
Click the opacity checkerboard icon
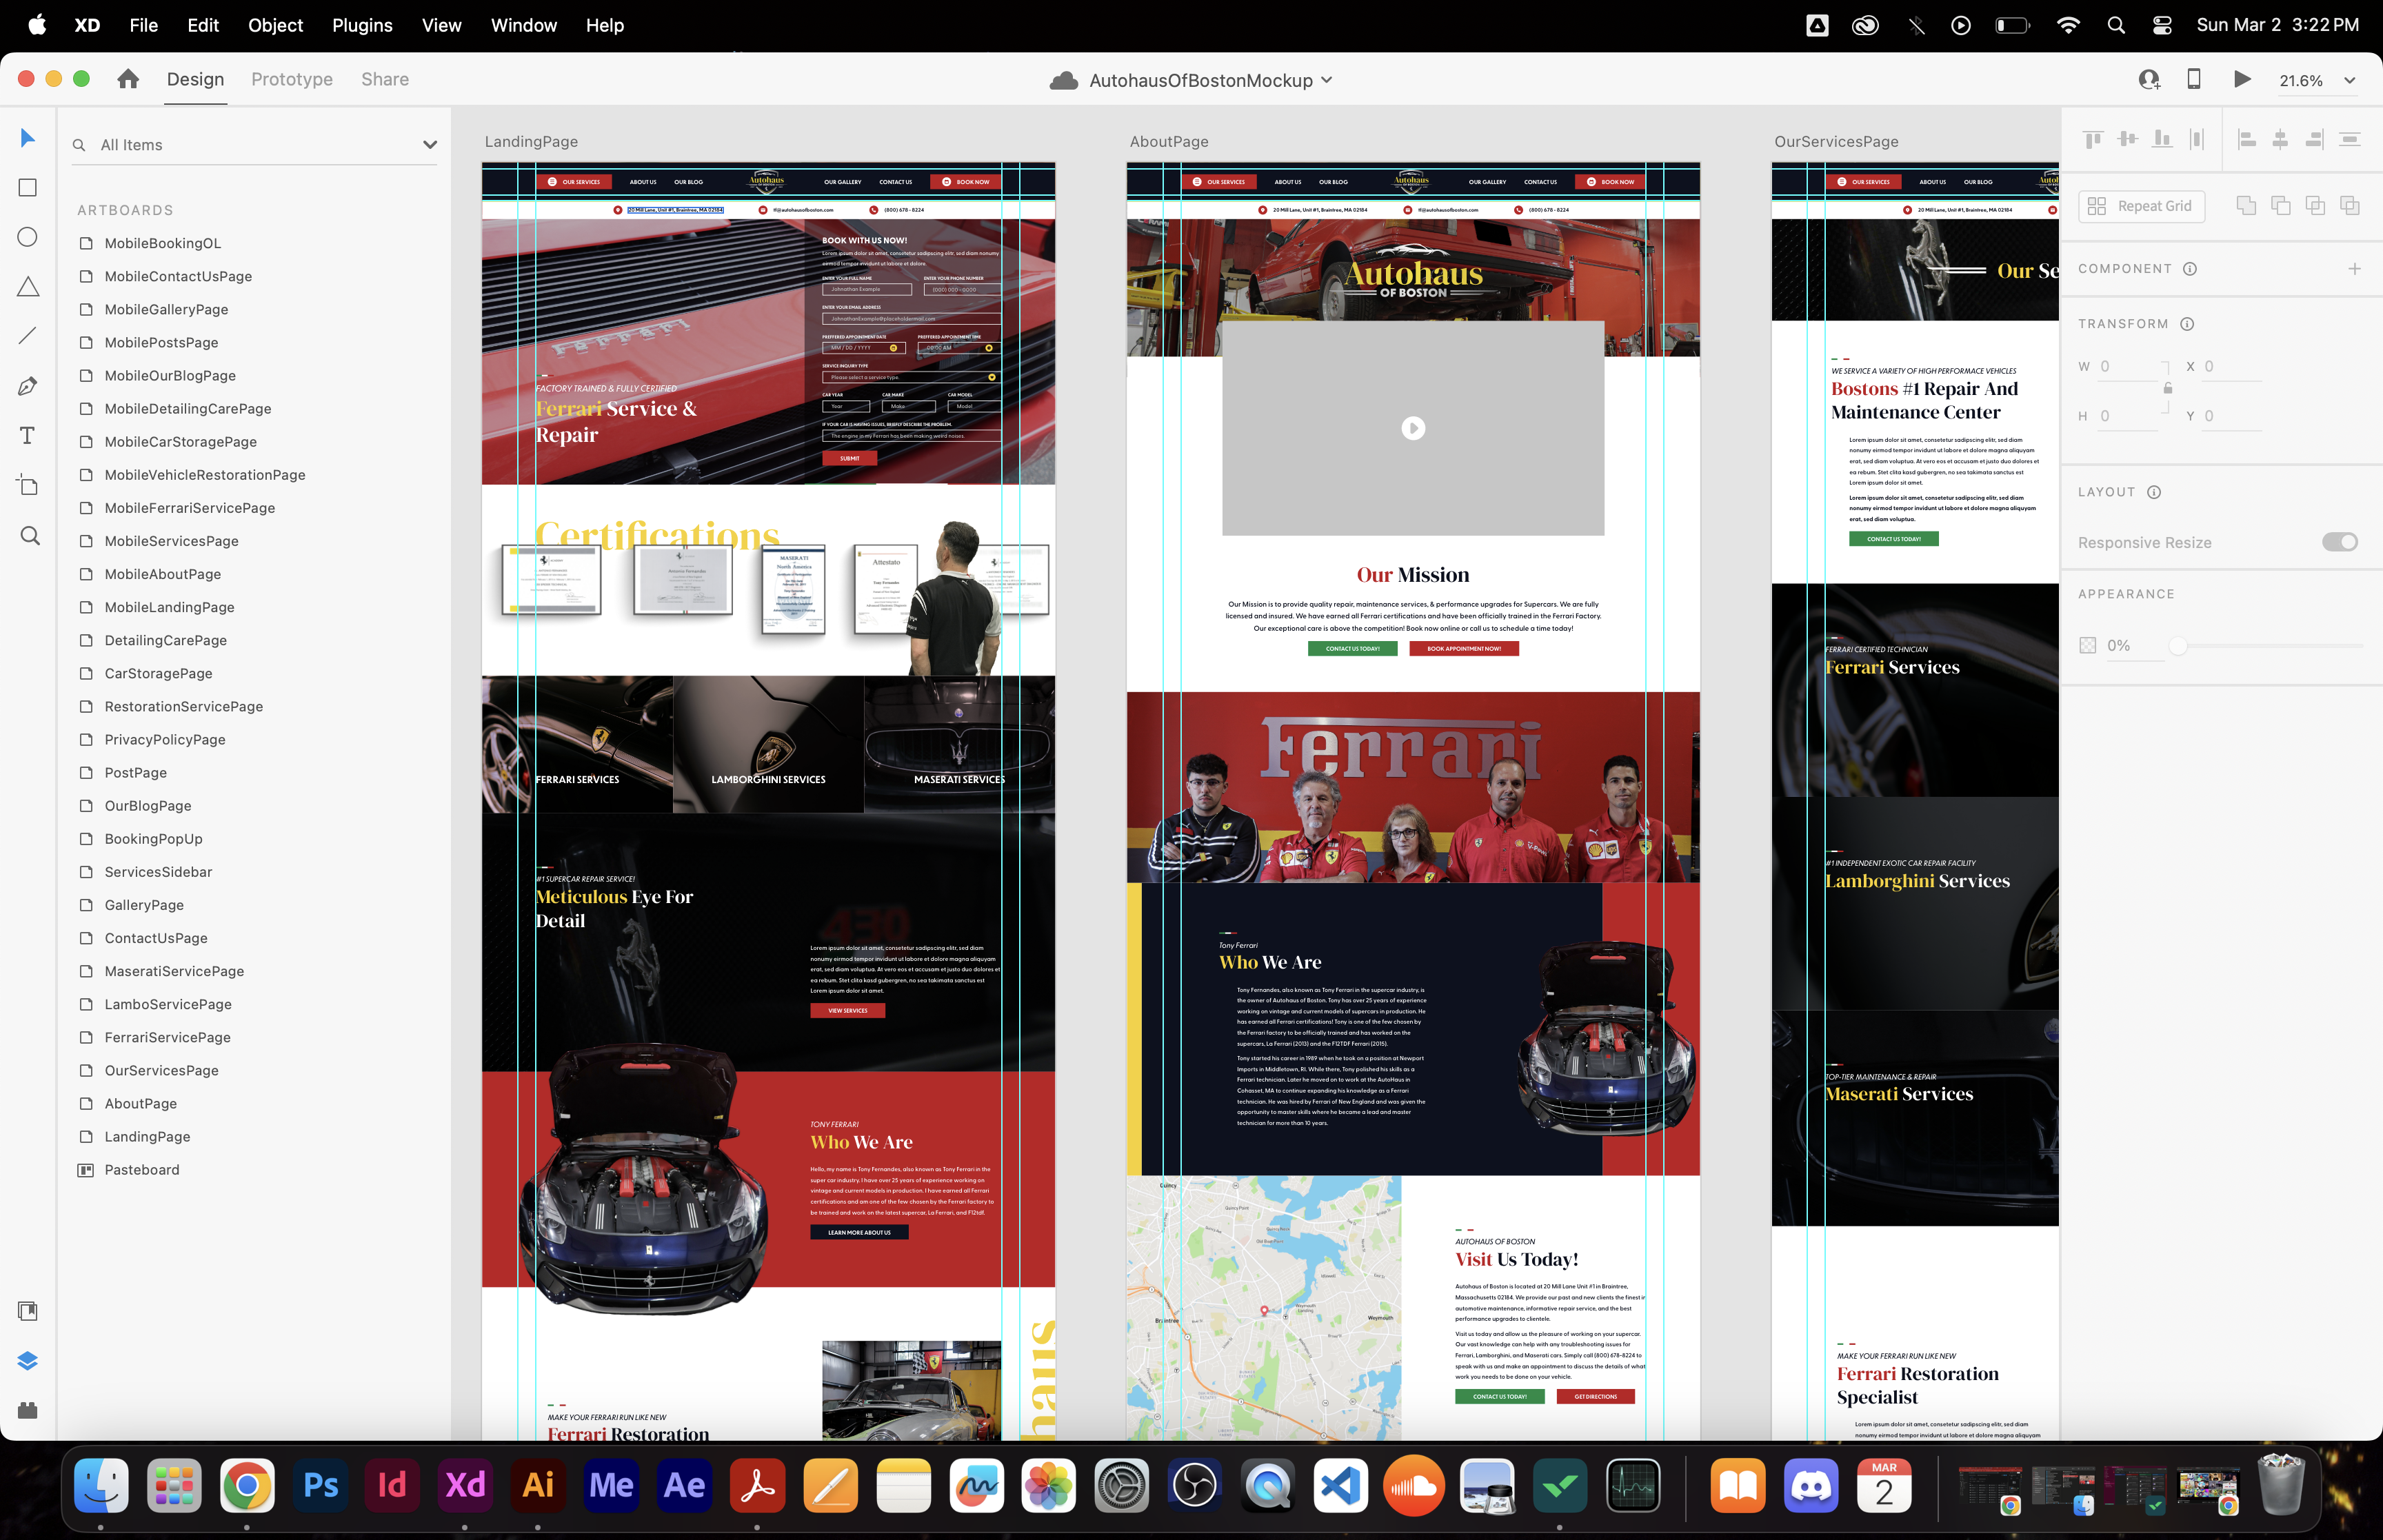point(2088,646)
